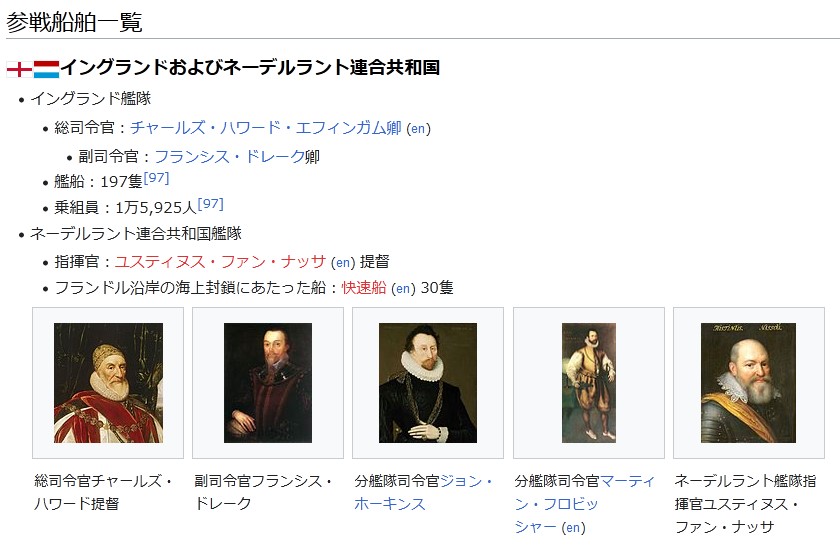
Task: Open (en) link after 快速船
Action: [x=403, y=289]
